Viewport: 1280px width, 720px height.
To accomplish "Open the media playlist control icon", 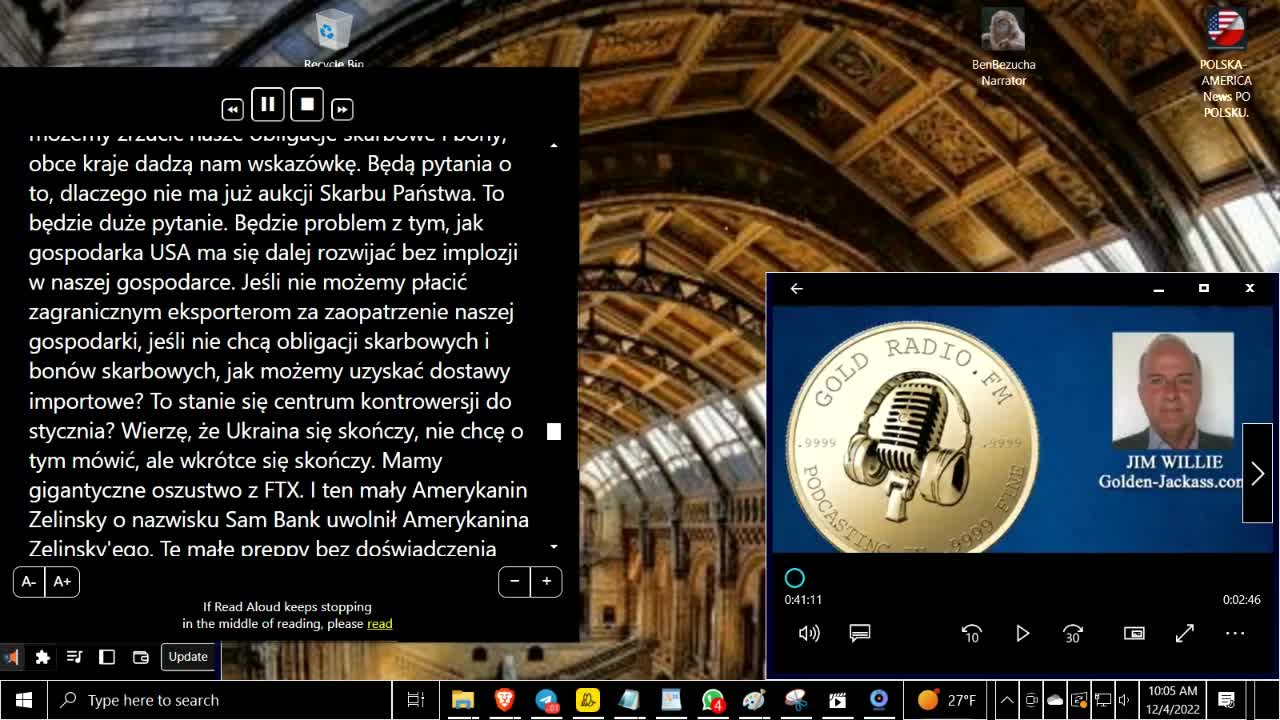I will (x=75, y=657).
